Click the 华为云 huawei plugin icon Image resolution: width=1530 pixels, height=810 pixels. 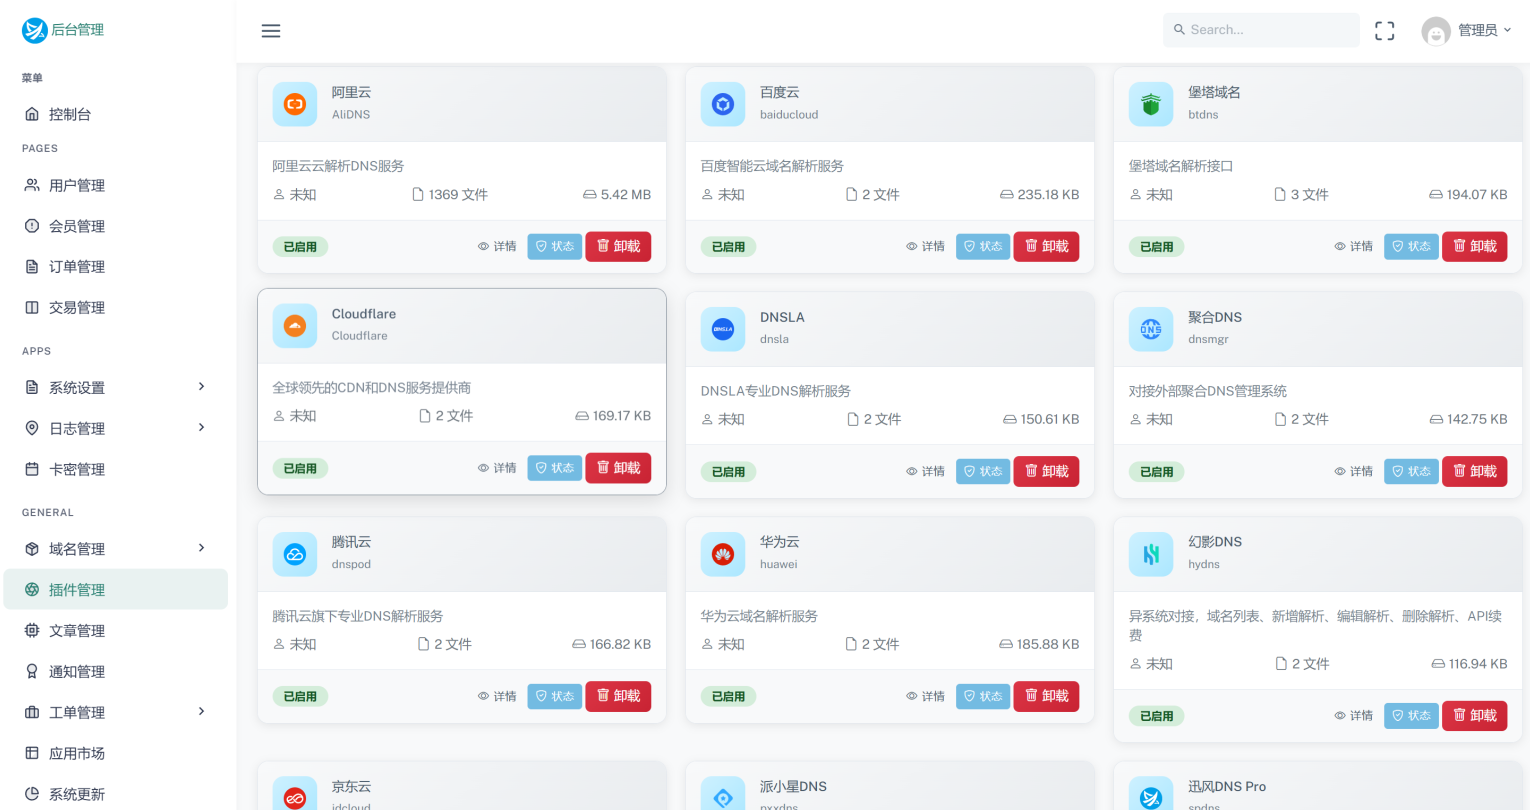pyautogui.click(x=722, y=553)
